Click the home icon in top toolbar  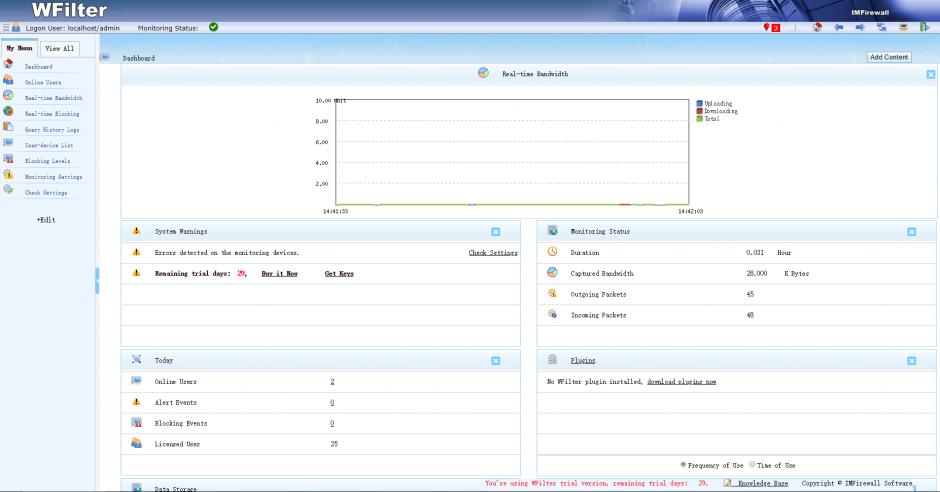817,27
